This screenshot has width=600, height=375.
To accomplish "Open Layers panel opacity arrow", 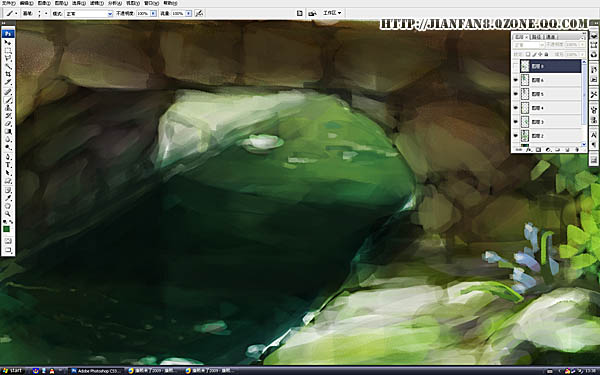I will [x=582, y=45].
